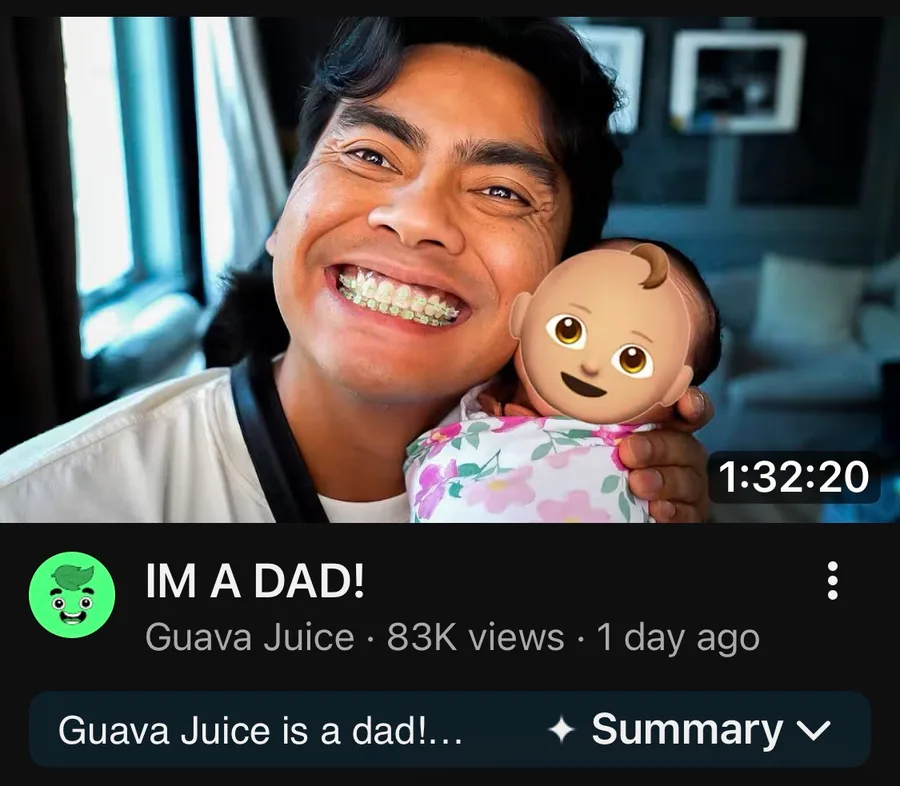This screenshot has height=786, width=900.
Task: Open the three-dot more options menu
Action: point(832,580)
